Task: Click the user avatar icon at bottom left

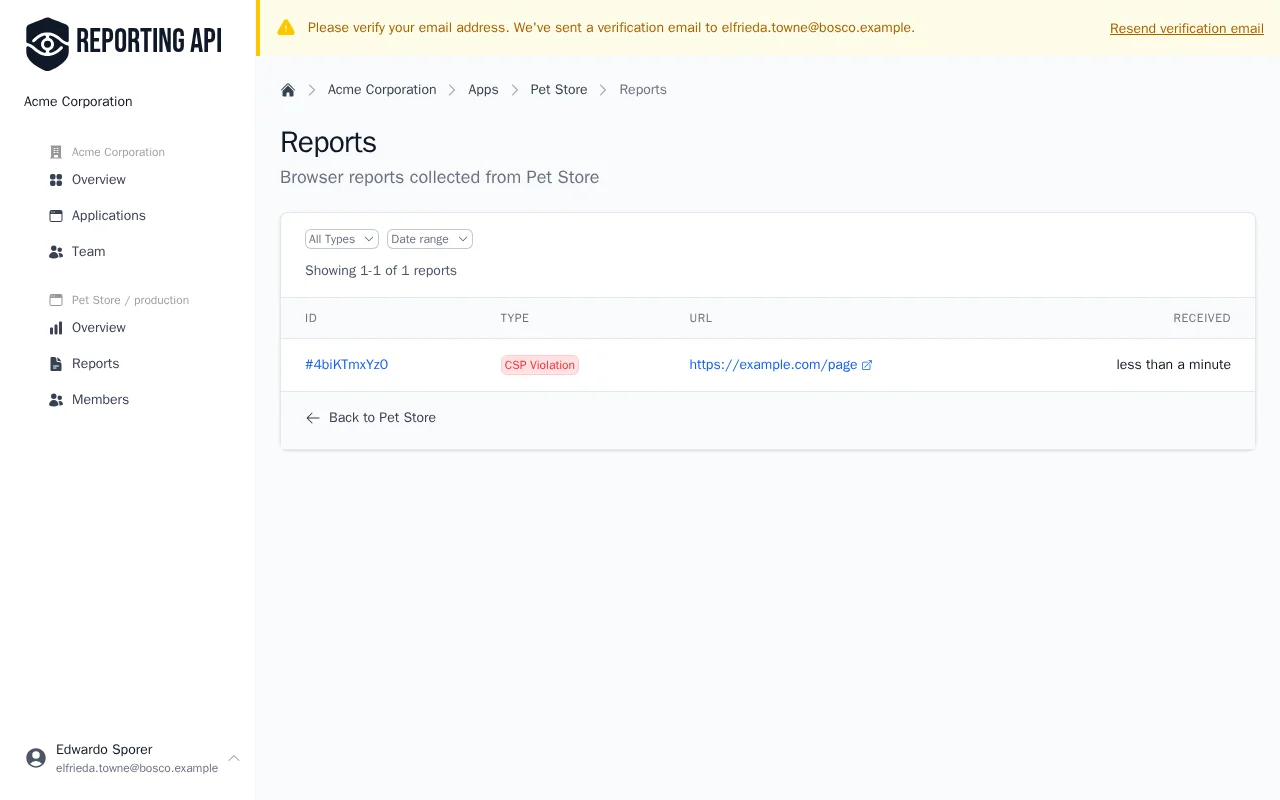Action: [x=36, y=758]
